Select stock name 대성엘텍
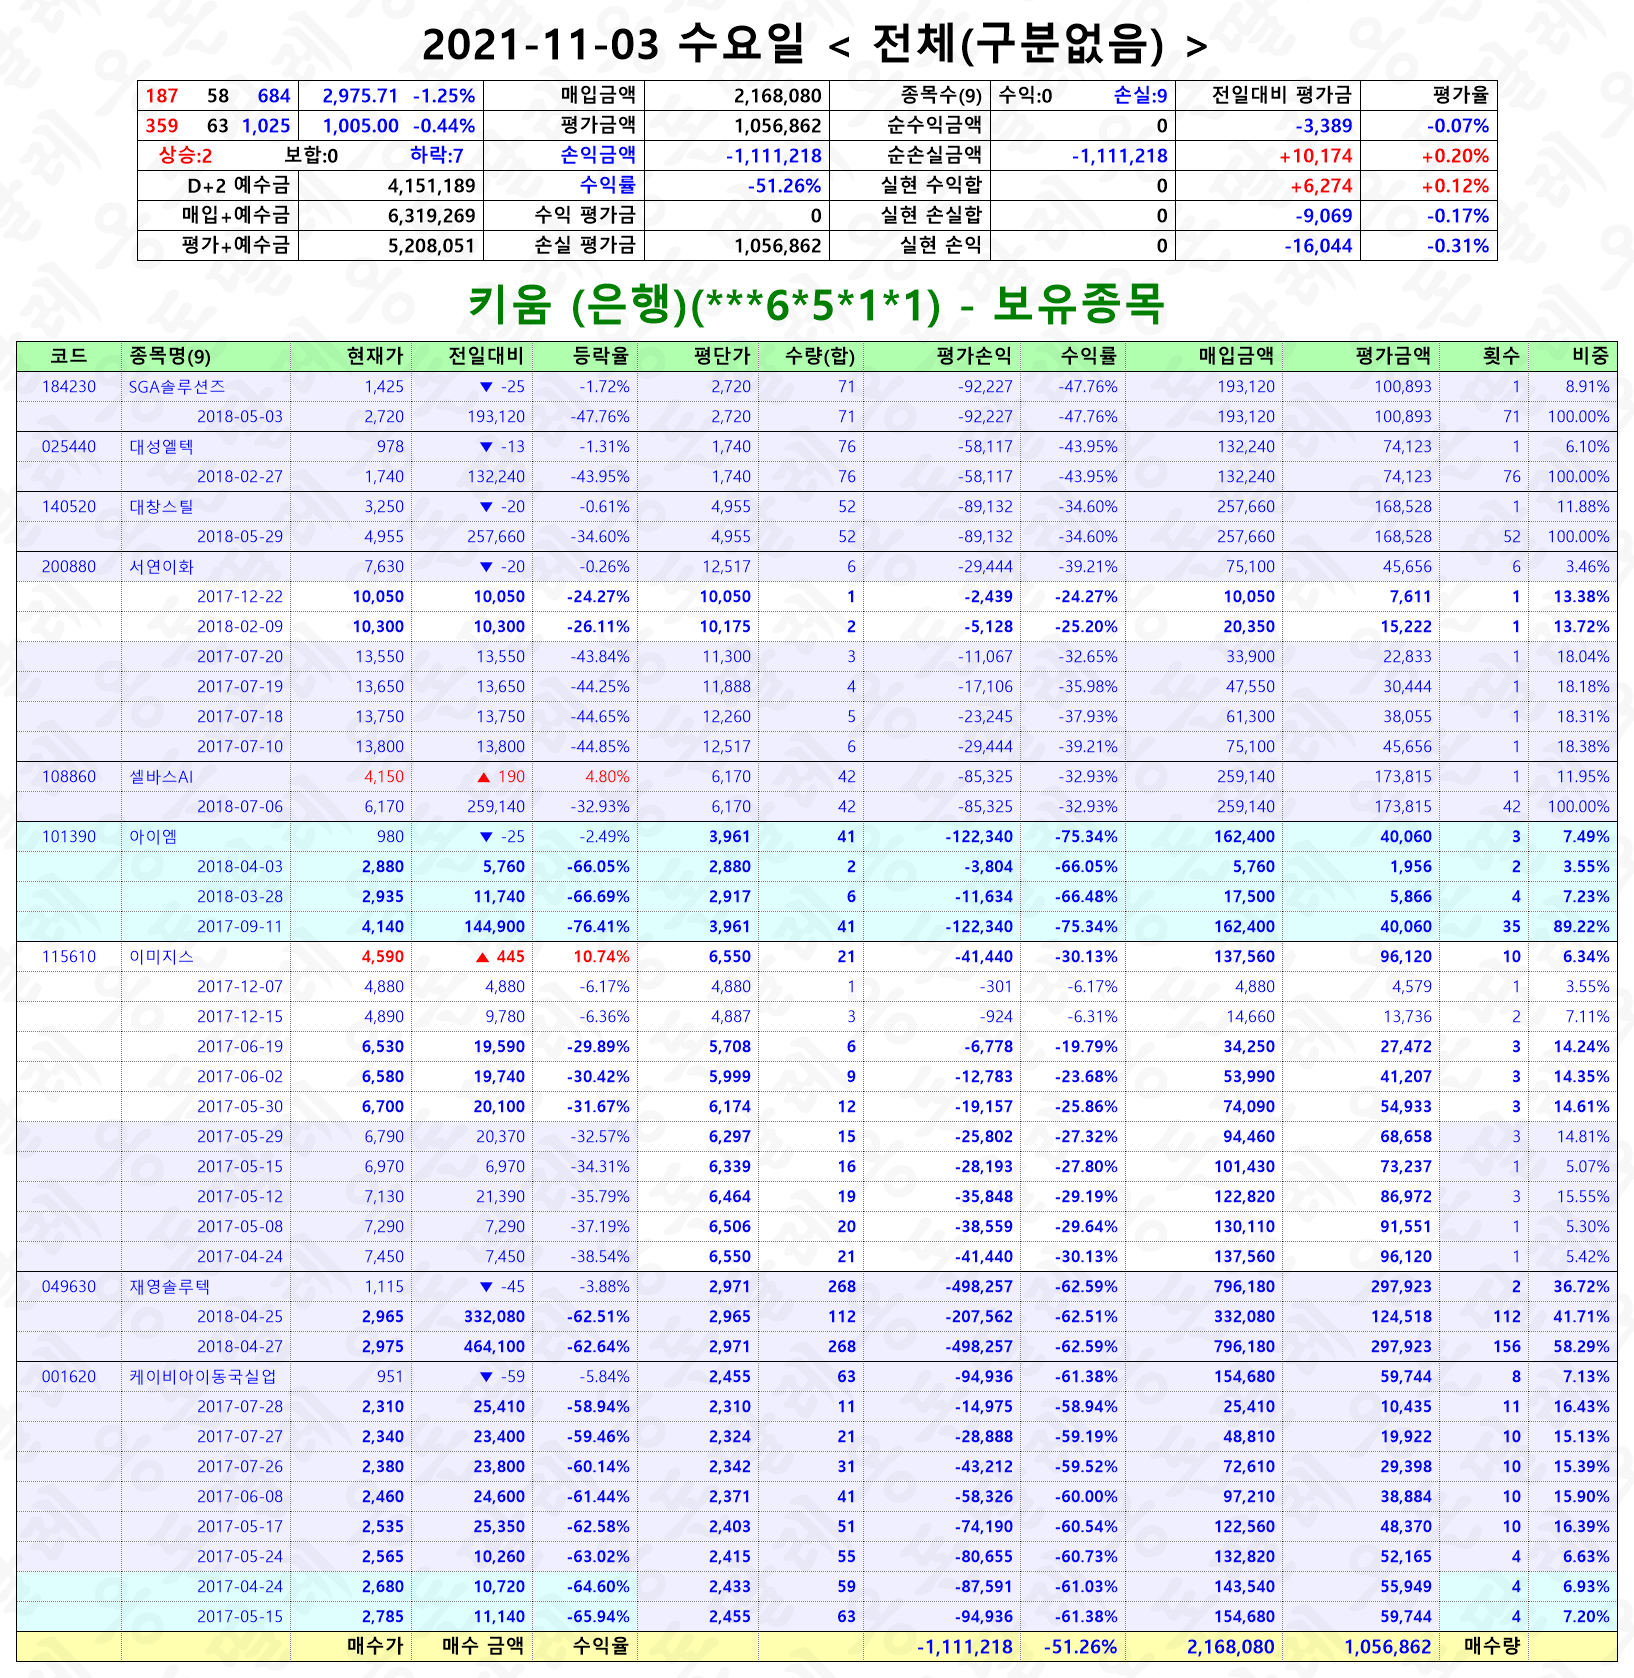 [161, 447]
